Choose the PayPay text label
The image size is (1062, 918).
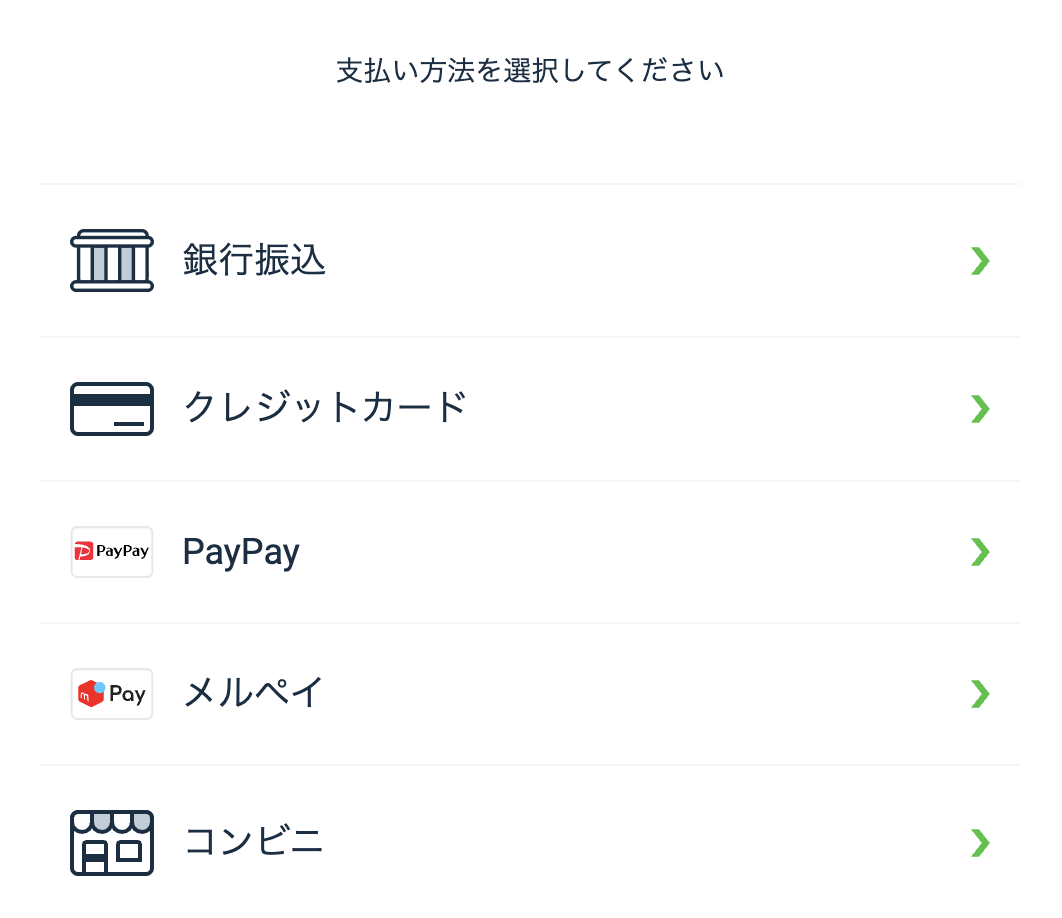point(241,552)
